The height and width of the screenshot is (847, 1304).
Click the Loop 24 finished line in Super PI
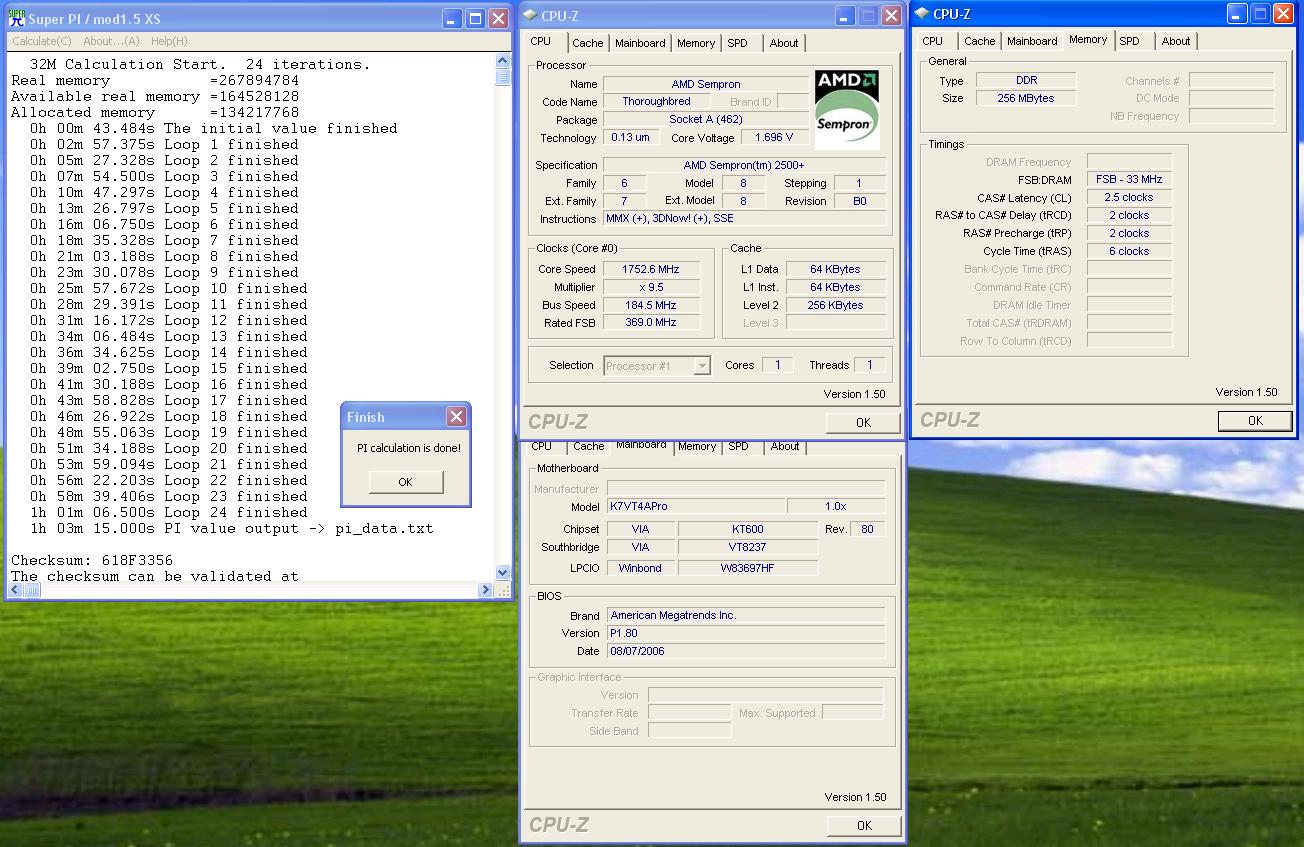click(168, 512)
